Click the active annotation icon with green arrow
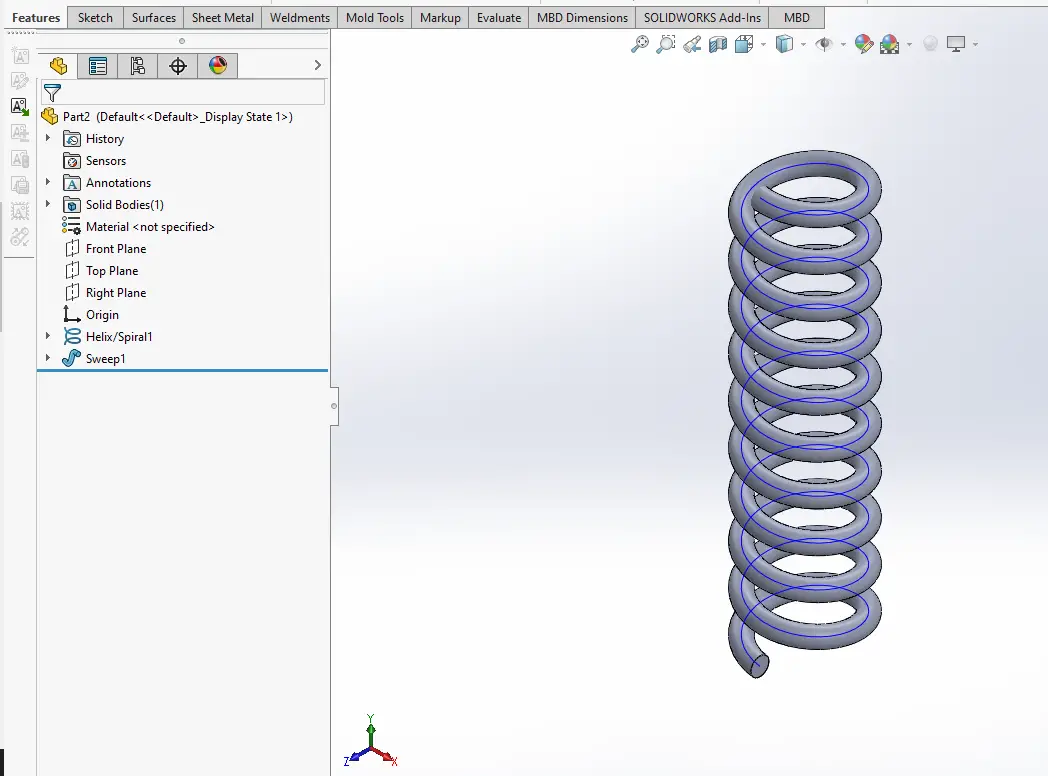This screenshot has width=1048, height=776. (x=20, y=106)
